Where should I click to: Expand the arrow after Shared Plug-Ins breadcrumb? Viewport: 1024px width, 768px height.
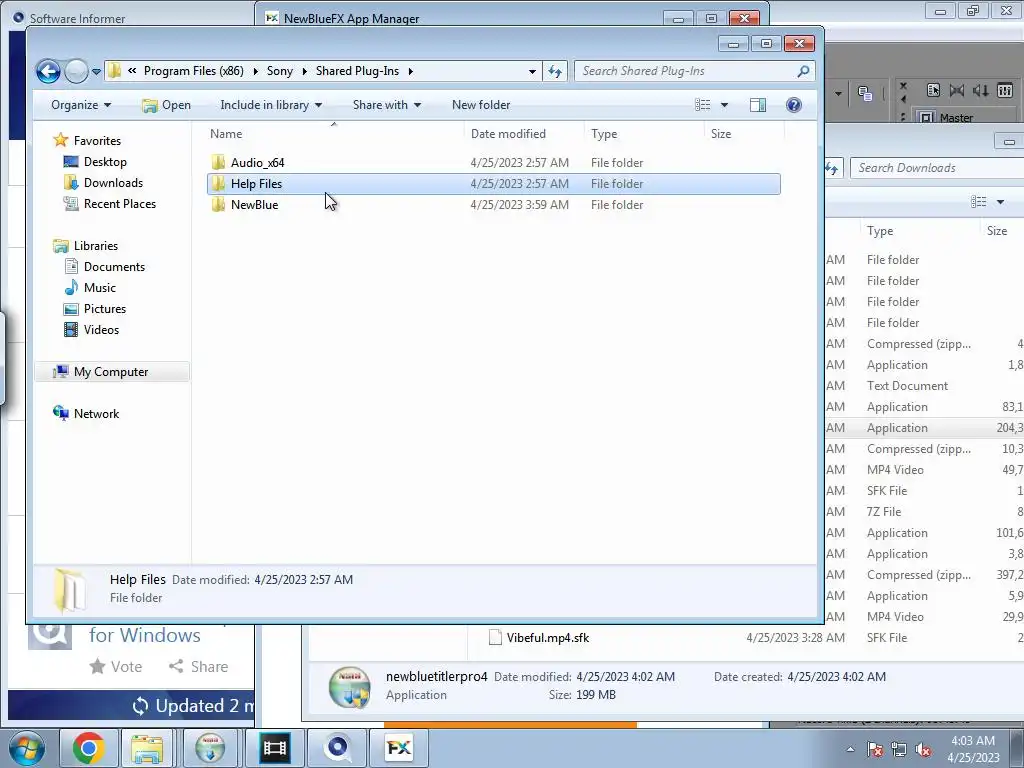coord(411,71)
